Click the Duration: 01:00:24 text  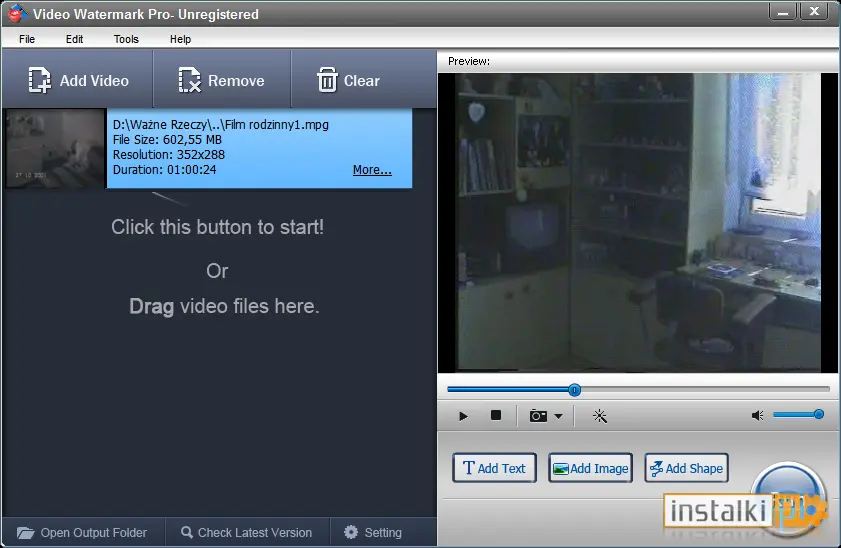pos(164,170)
